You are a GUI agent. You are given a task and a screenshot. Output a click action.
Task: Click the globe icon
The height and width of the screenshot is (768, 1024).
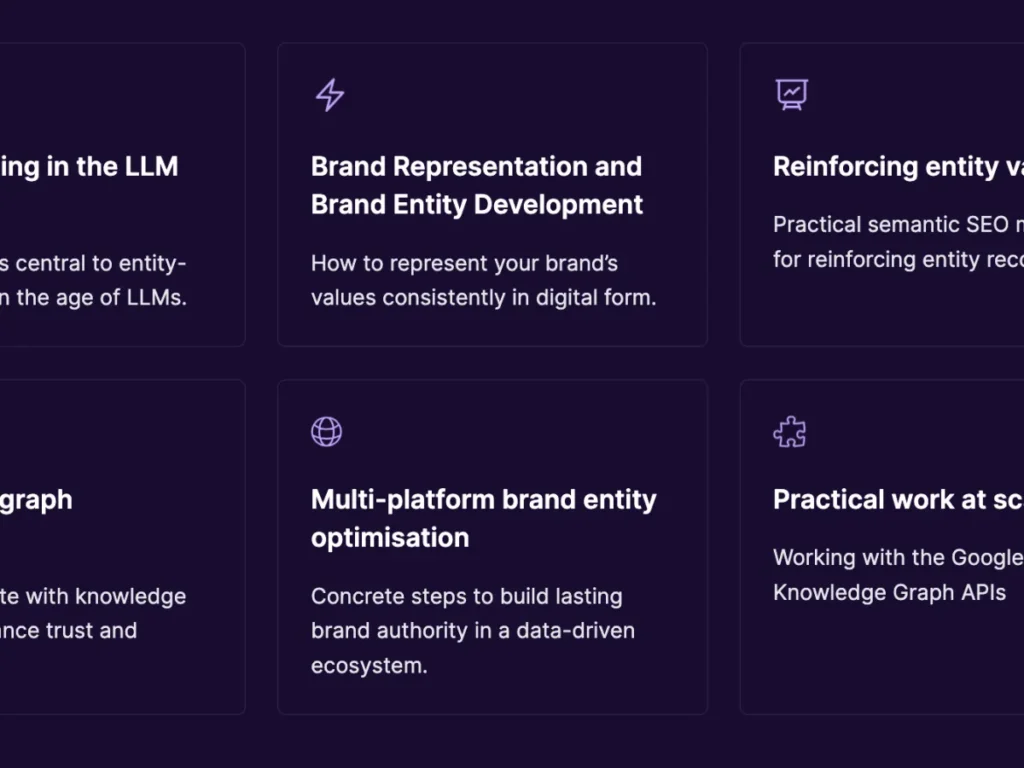(x=326, y=432)
